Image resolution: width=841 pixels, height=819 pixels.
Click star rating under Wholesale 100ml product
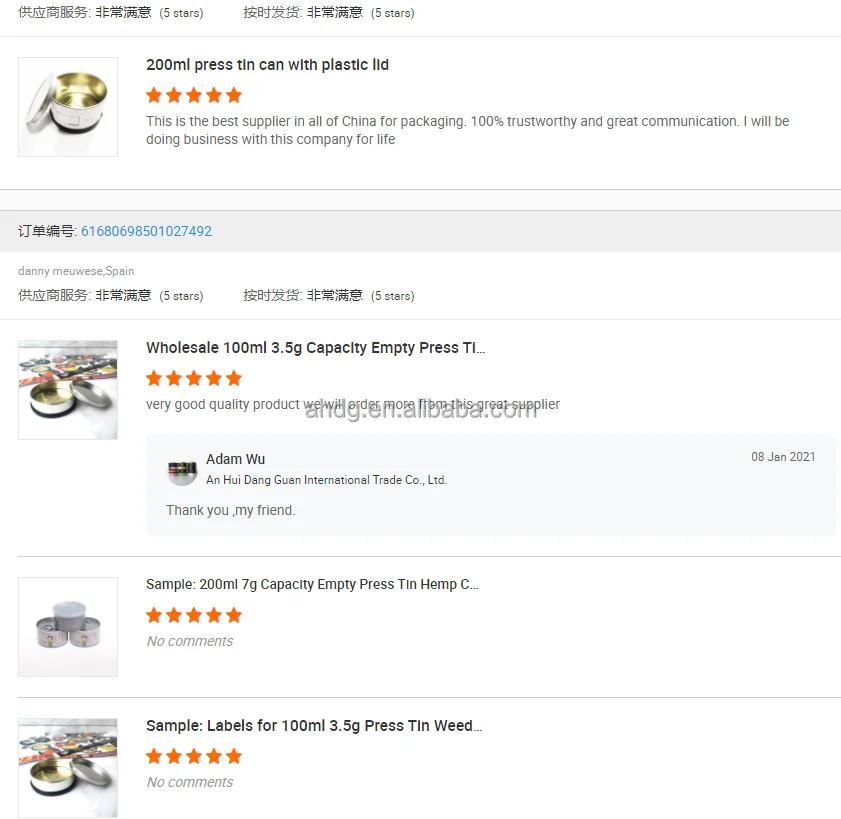click(194, 379)
